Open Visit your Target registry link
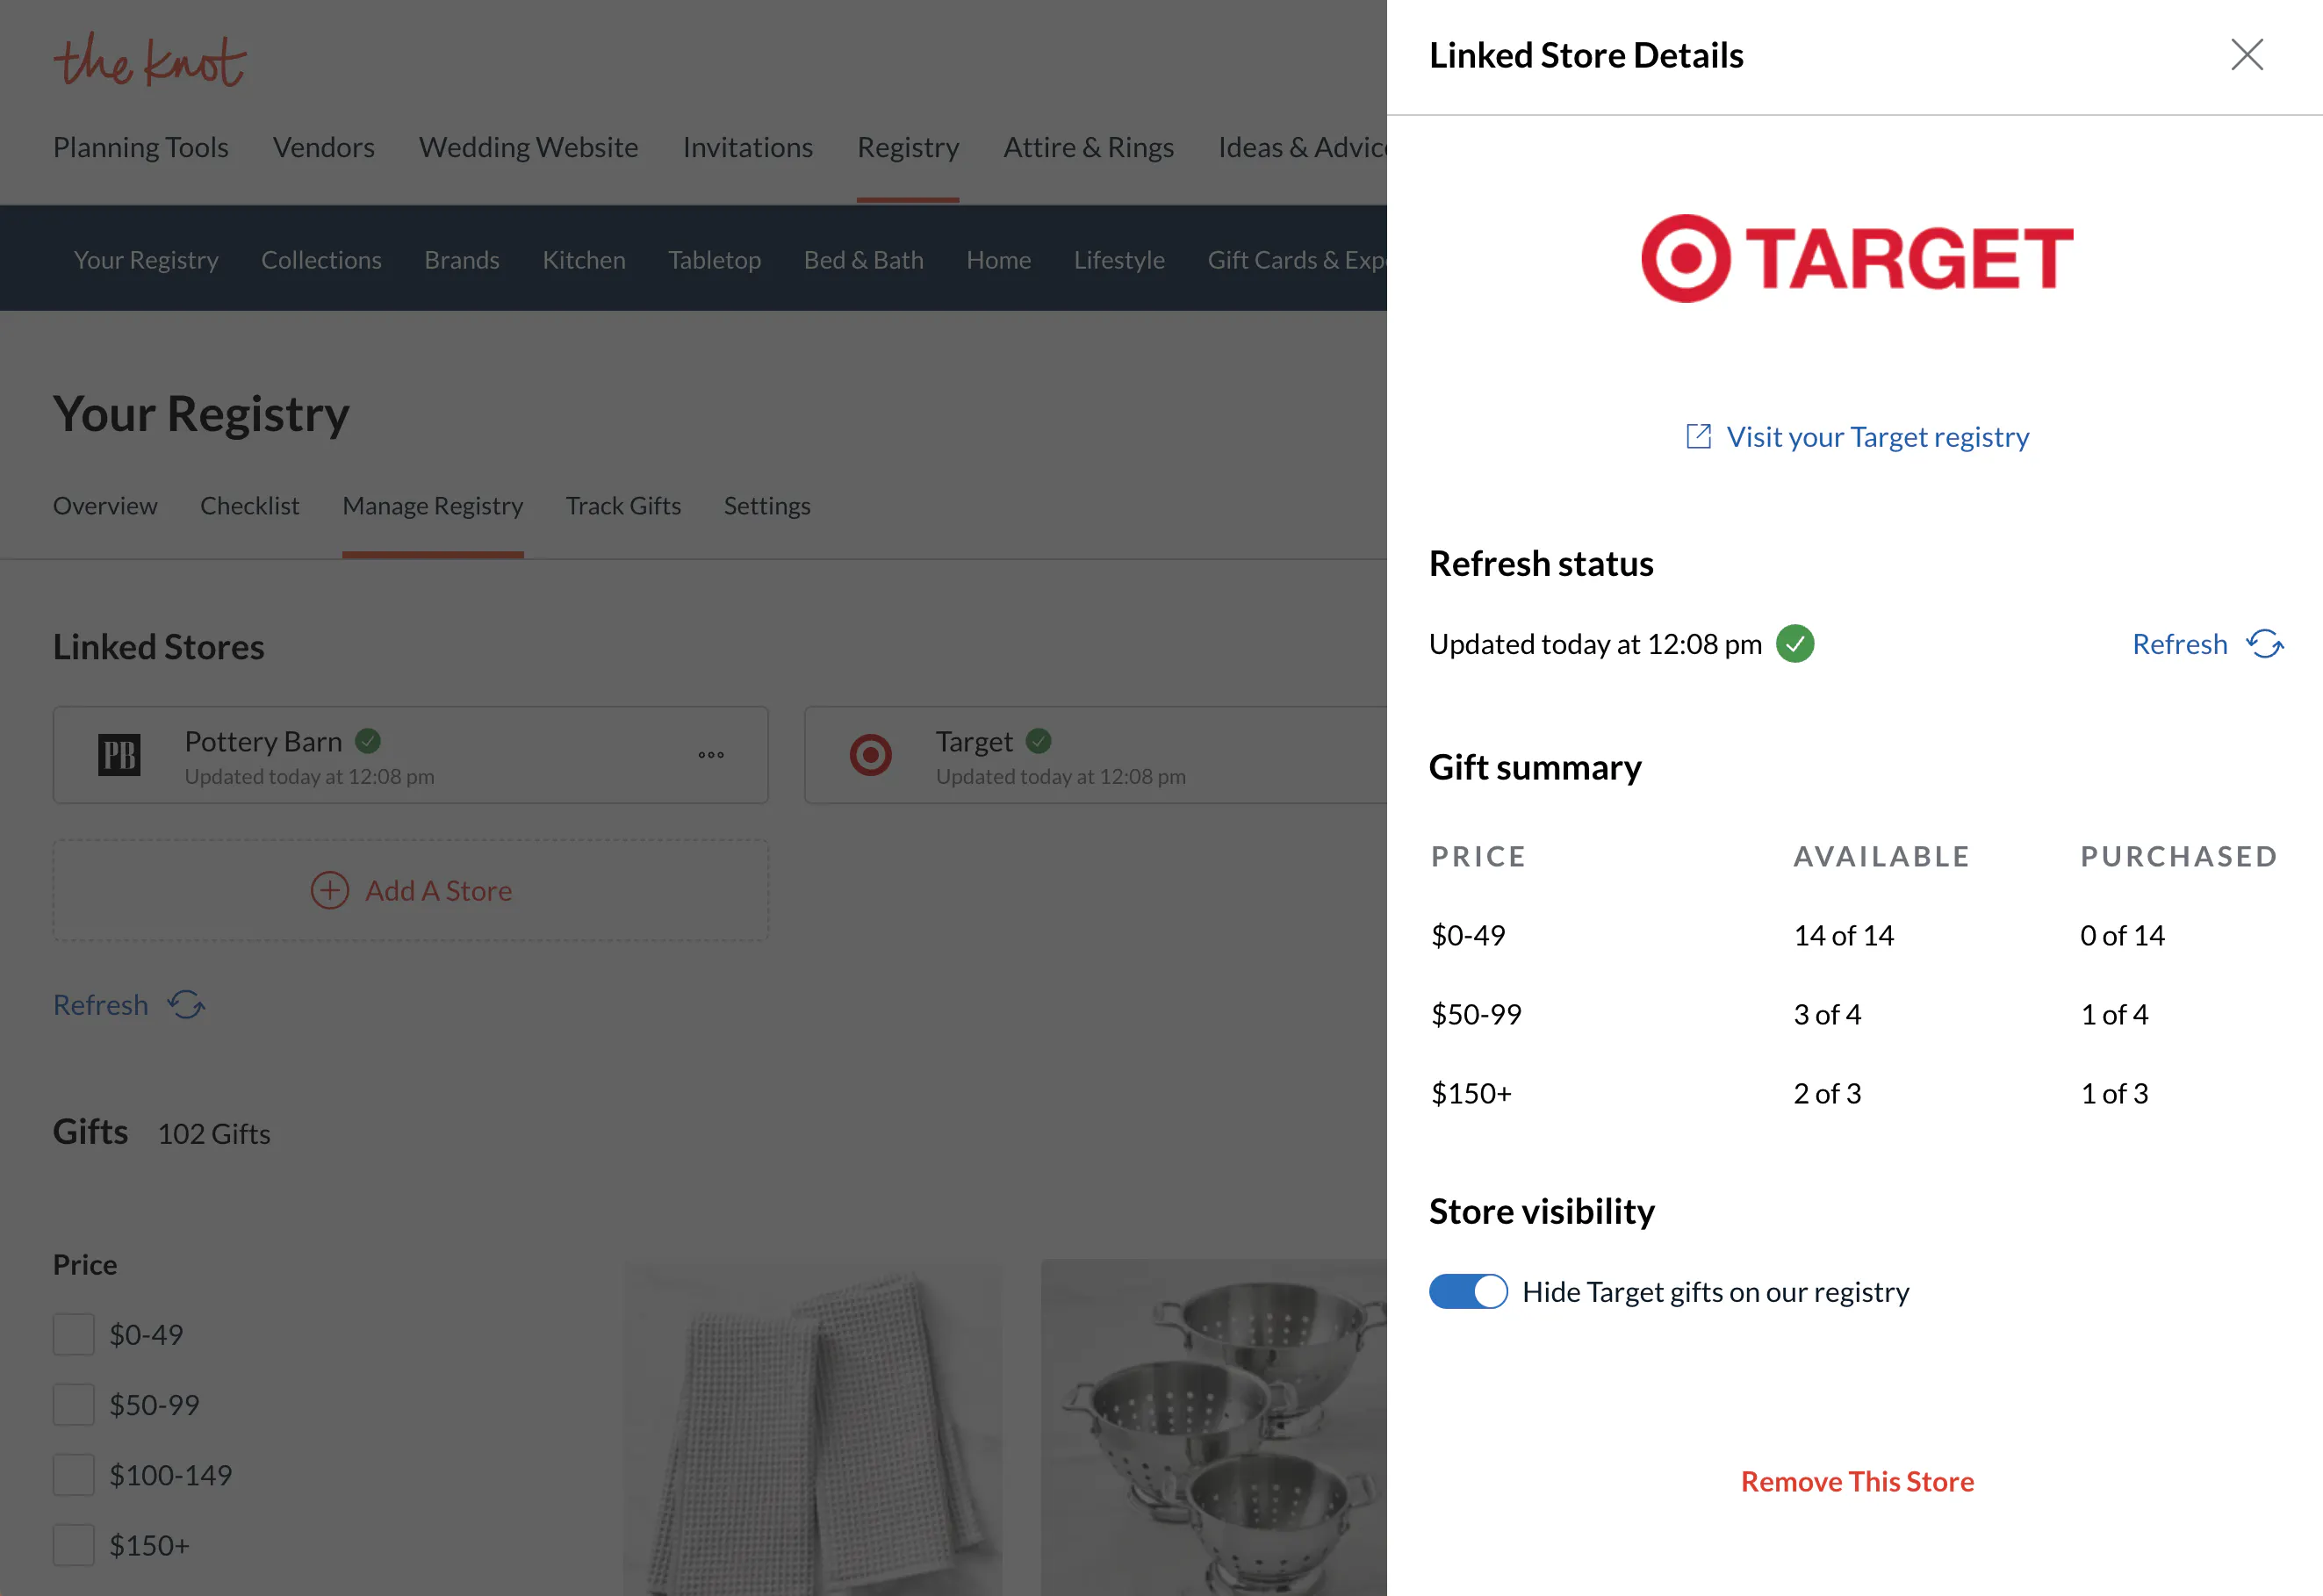 [x=1877, y=436]
